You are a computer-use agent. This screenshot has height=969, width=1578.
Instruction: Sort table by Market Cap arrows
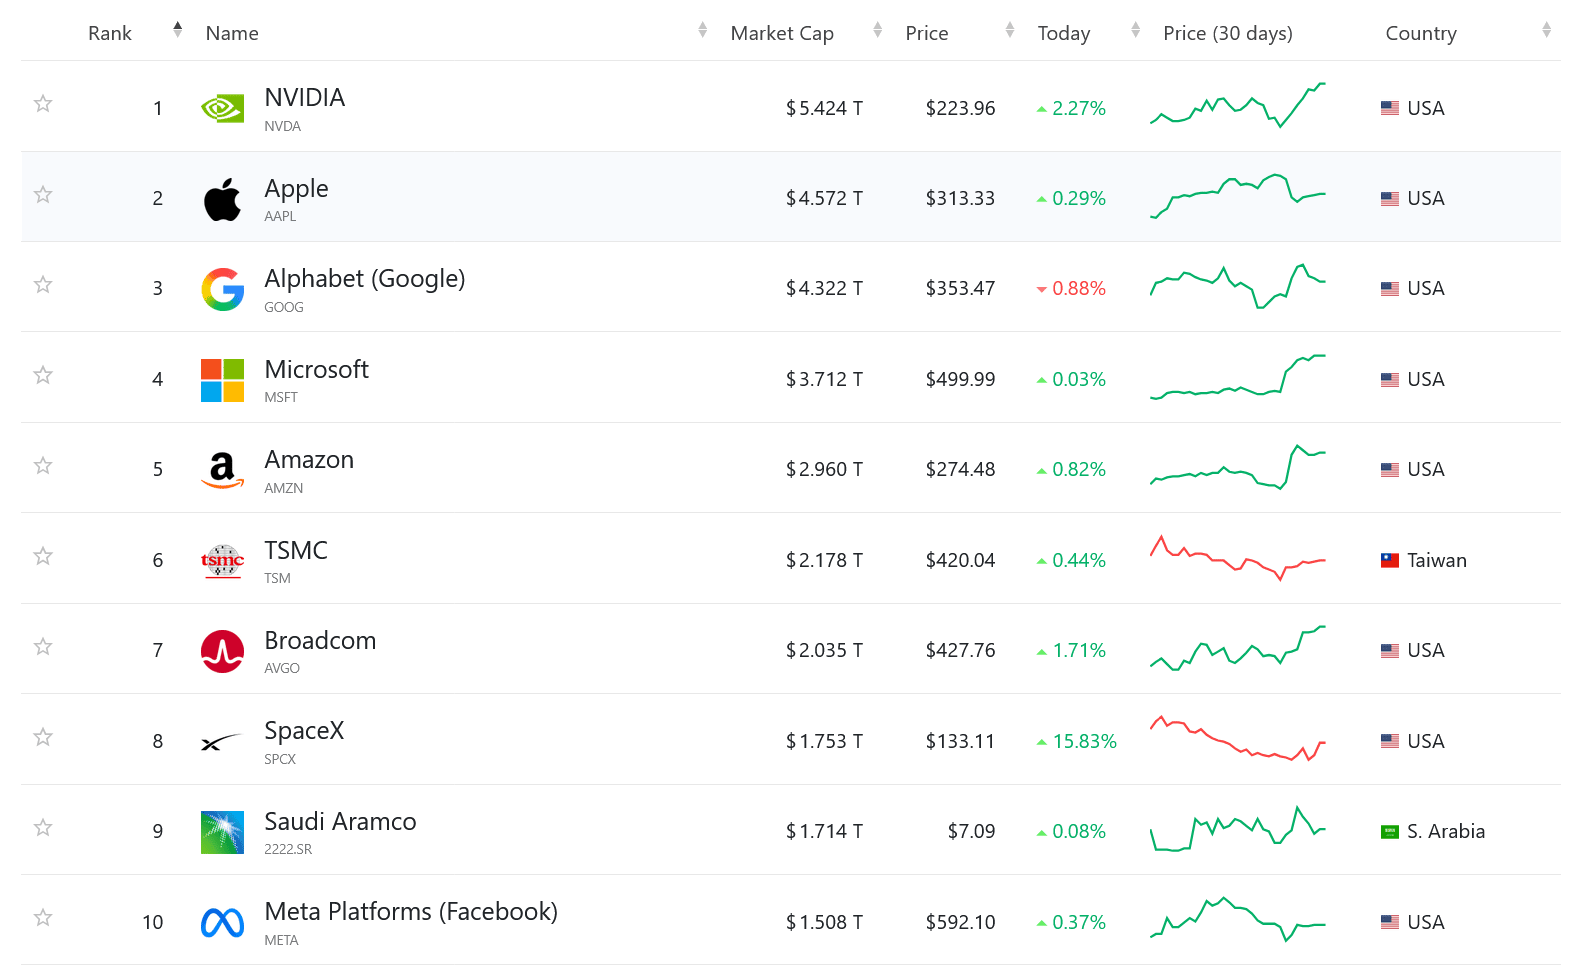(877, 30)
